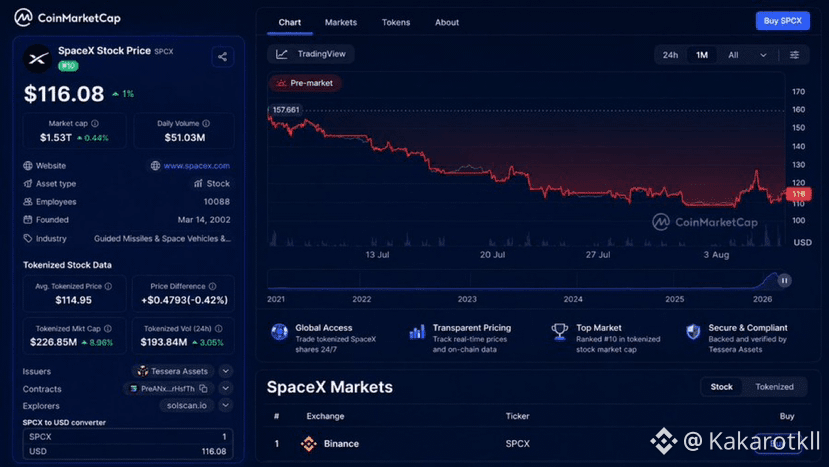Image resolution: width=829 pixels, height=467 pixels.
Task: Click the $116.08 price value
Action: pos(64,94)
